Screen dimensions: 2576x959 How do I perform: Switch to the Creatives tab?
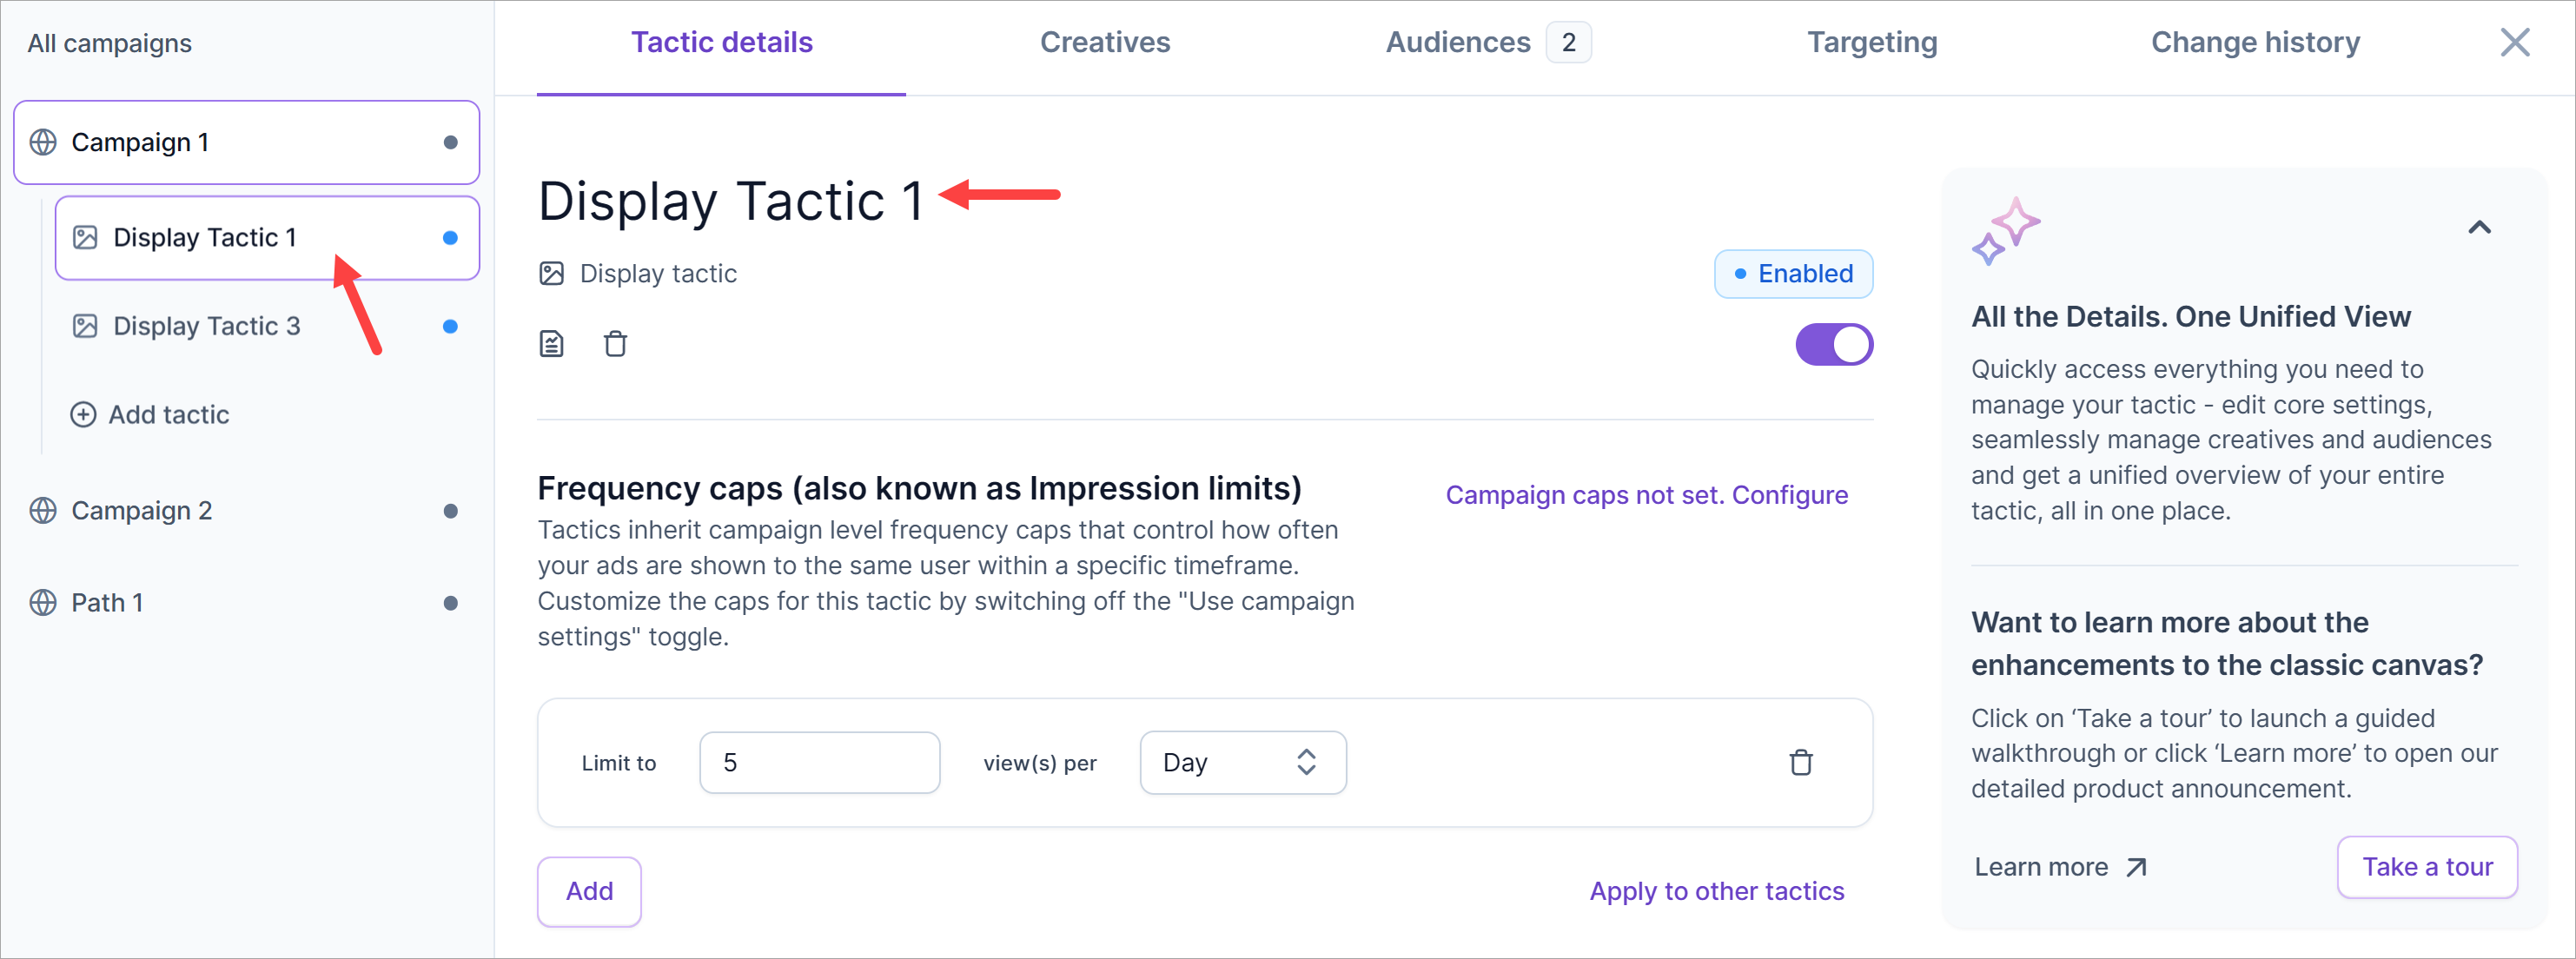tap(1104, 43)
